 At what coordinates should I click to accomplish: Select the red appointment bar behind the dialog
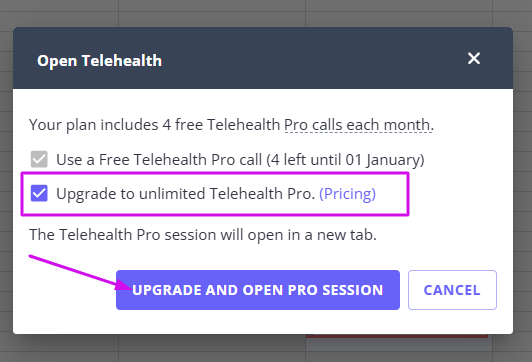[x=396, y=336]
